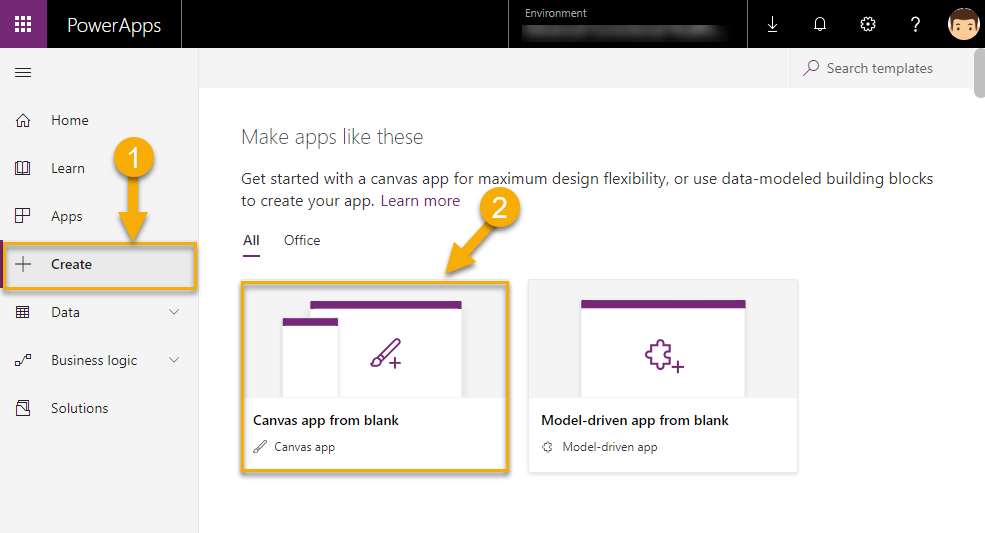985x533 pixels.
Task: Open the Environment selector
Action: coord(627,24)
